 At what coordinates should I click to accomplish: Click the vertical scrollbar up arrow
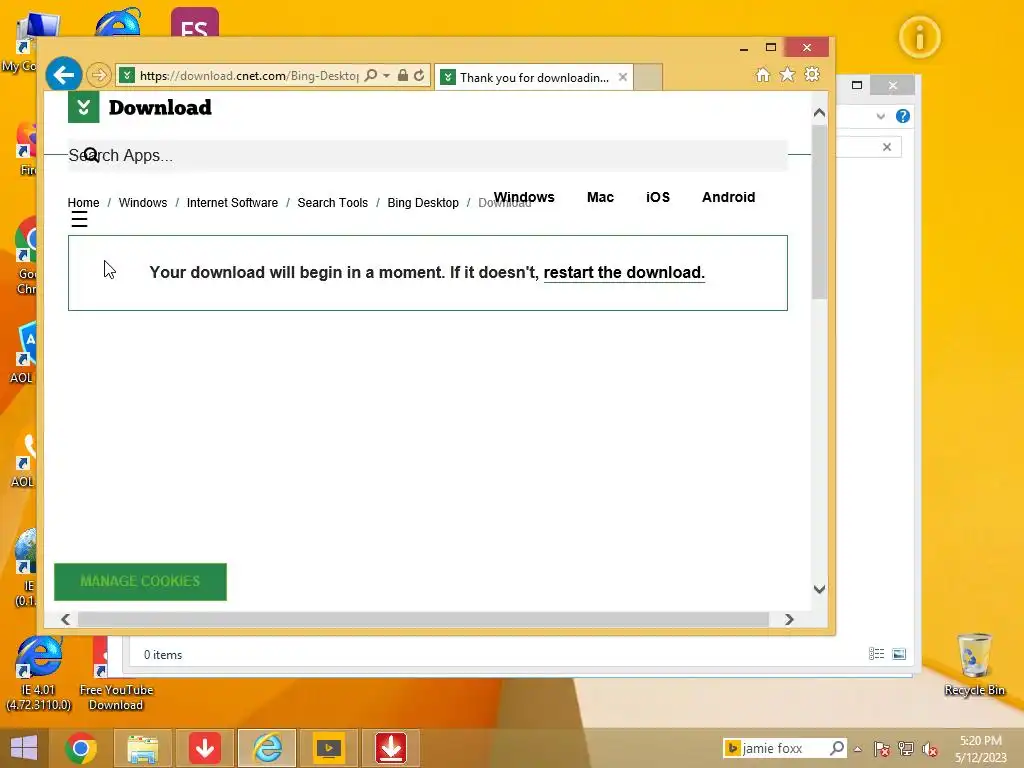(x=819, y=113)
